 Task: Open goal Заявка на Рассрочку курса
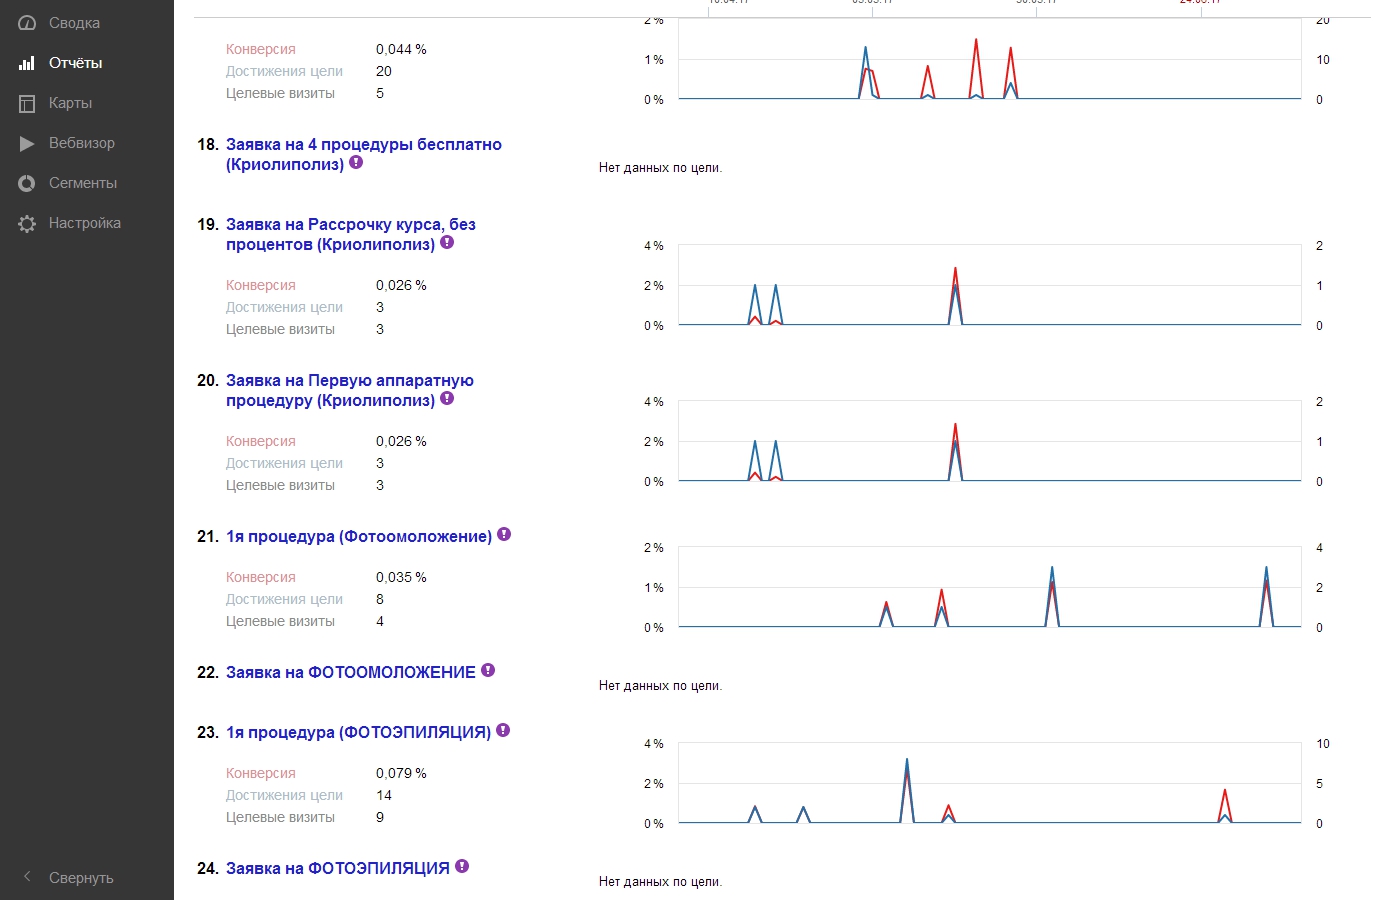pyautogui.click(x=350, y=225)
